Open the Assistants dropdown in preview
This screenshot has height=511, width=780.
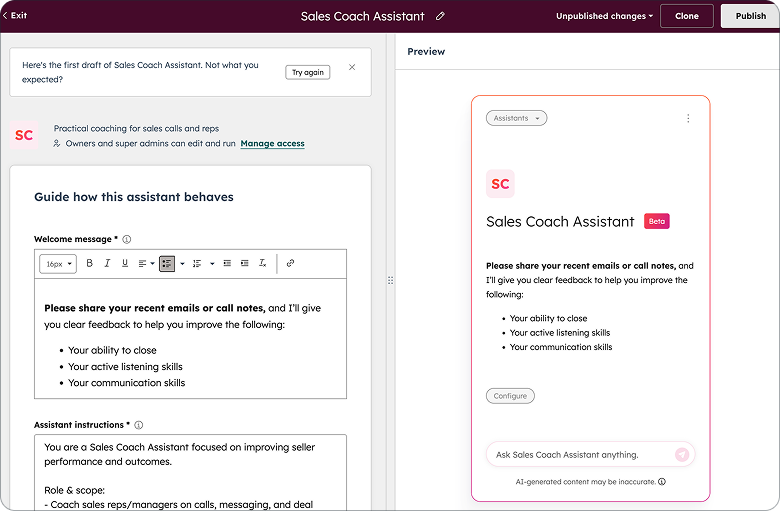click(516, 118)
